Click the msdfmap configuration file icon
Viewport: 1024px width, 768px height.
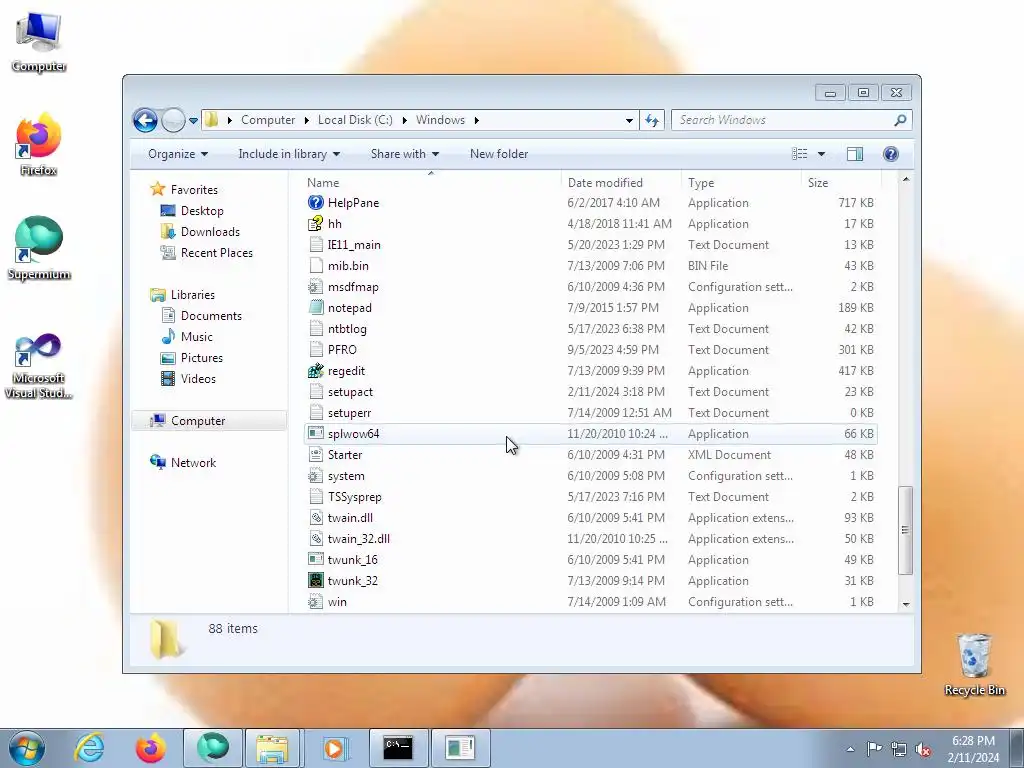click(315, 287)
